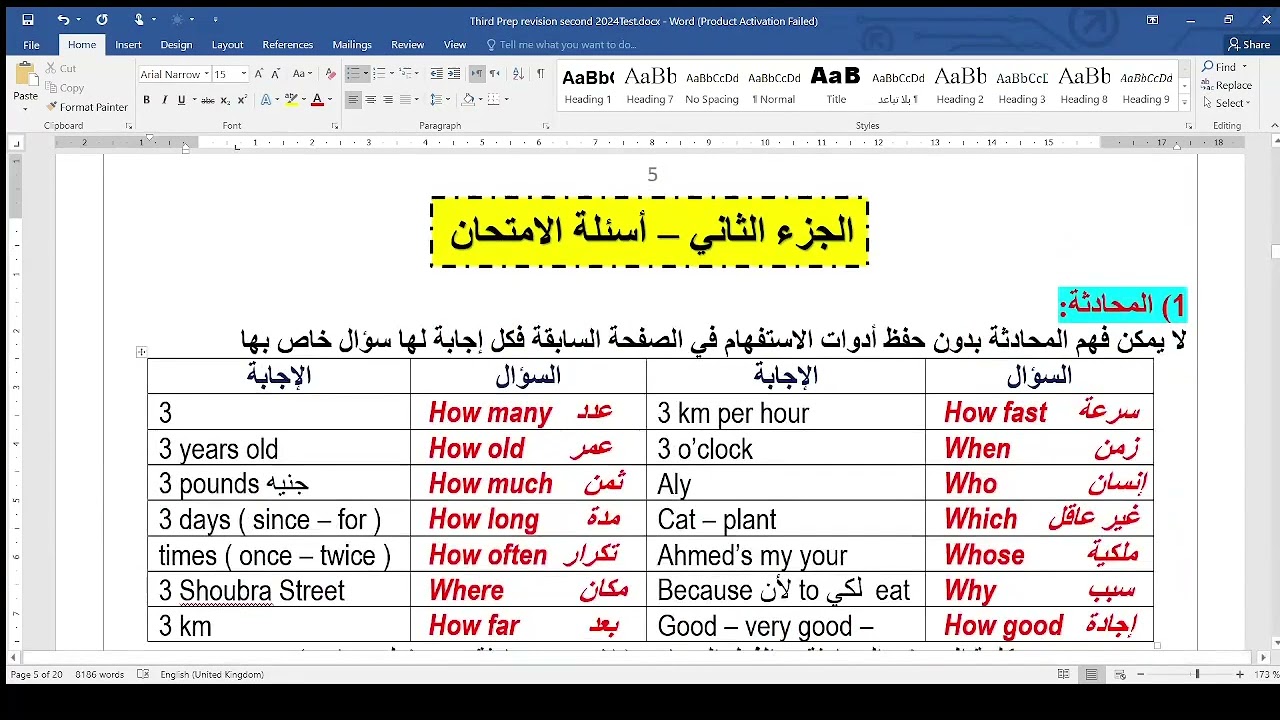Undo the last action
Image resolution: width=1280 pixels, height=720 pixels.
click(x=63, y=20)
